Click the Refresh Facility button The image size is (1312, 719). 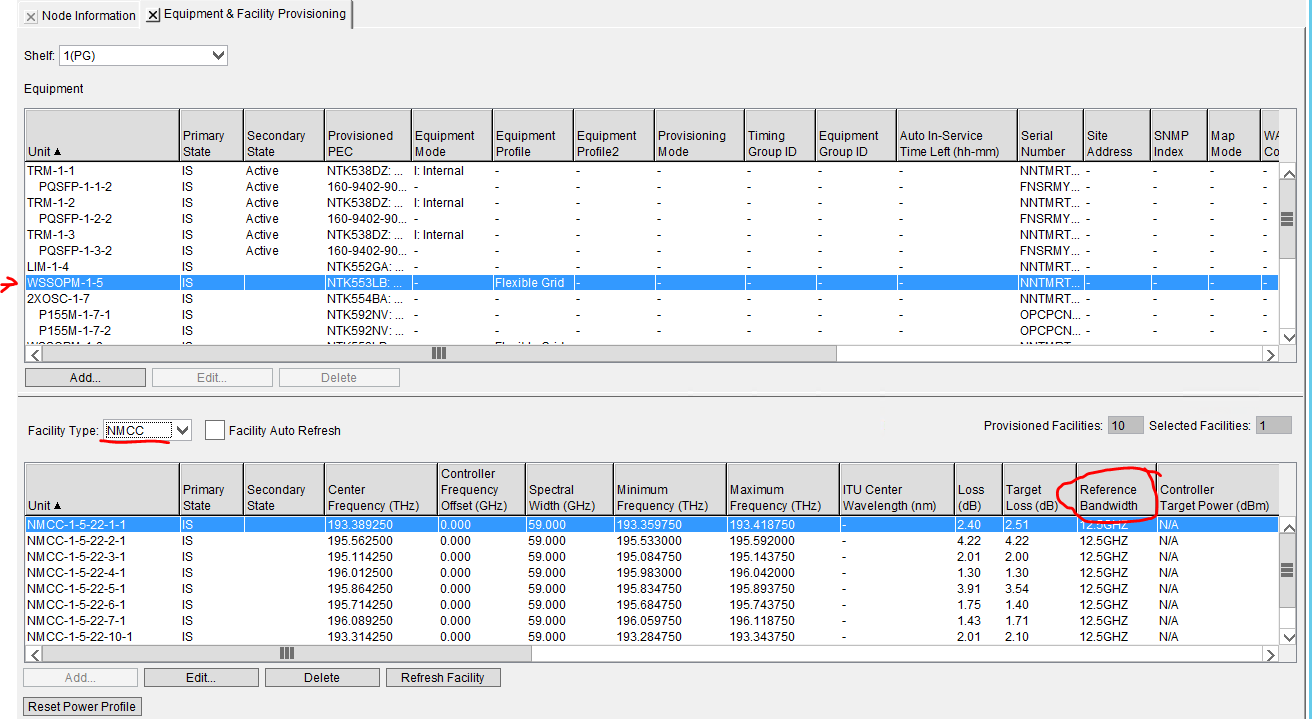point(443,677)
